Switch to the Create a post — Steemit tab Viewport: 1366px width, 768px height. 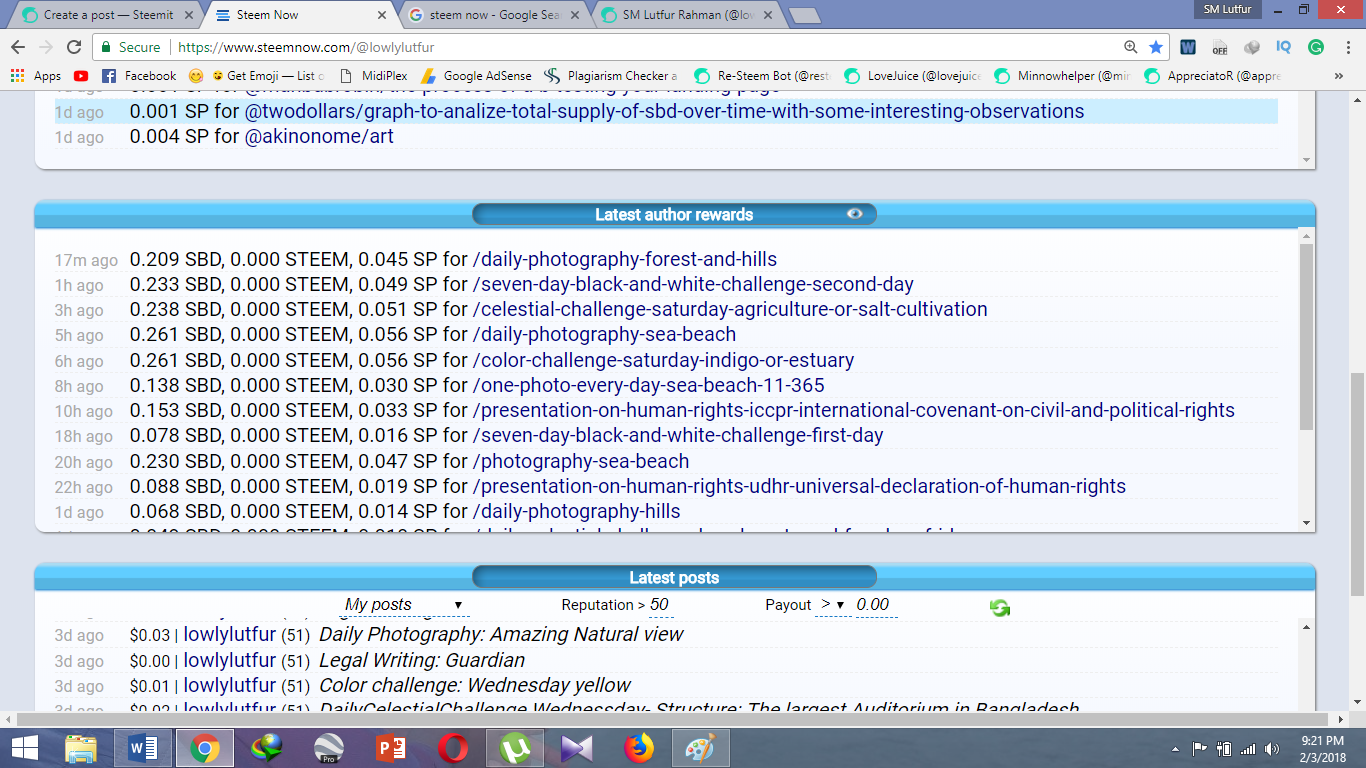click(108, 15)
